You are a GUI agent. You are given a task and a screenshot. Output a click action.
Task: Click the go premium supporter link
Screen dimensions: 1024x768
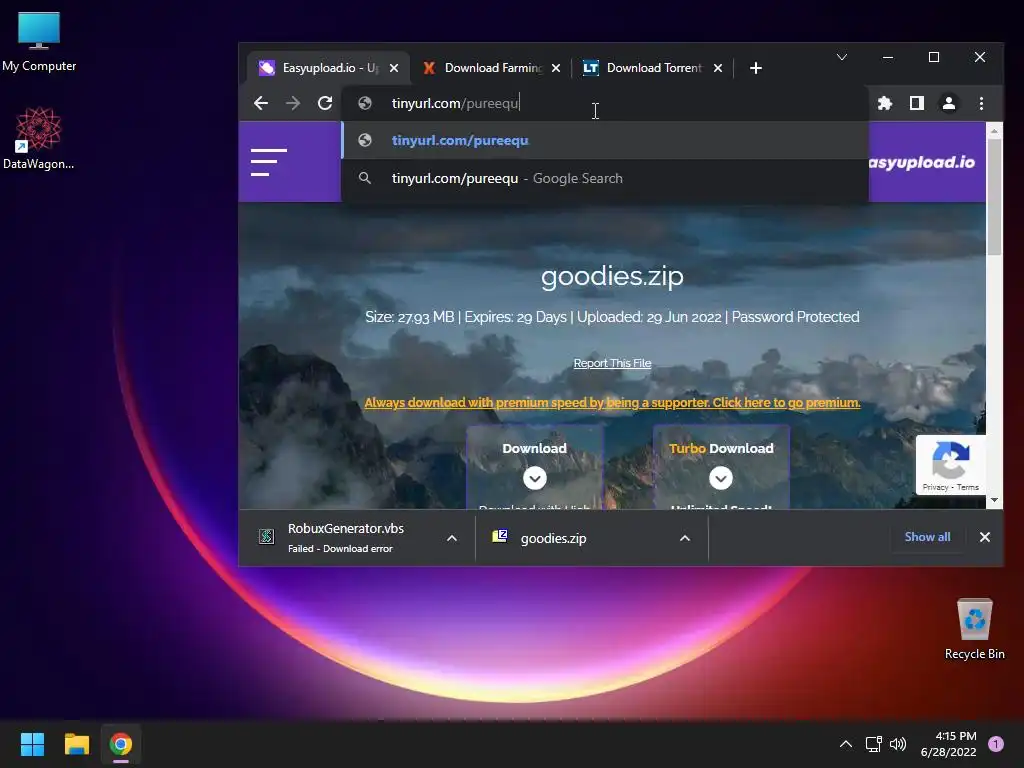point(612,402)
